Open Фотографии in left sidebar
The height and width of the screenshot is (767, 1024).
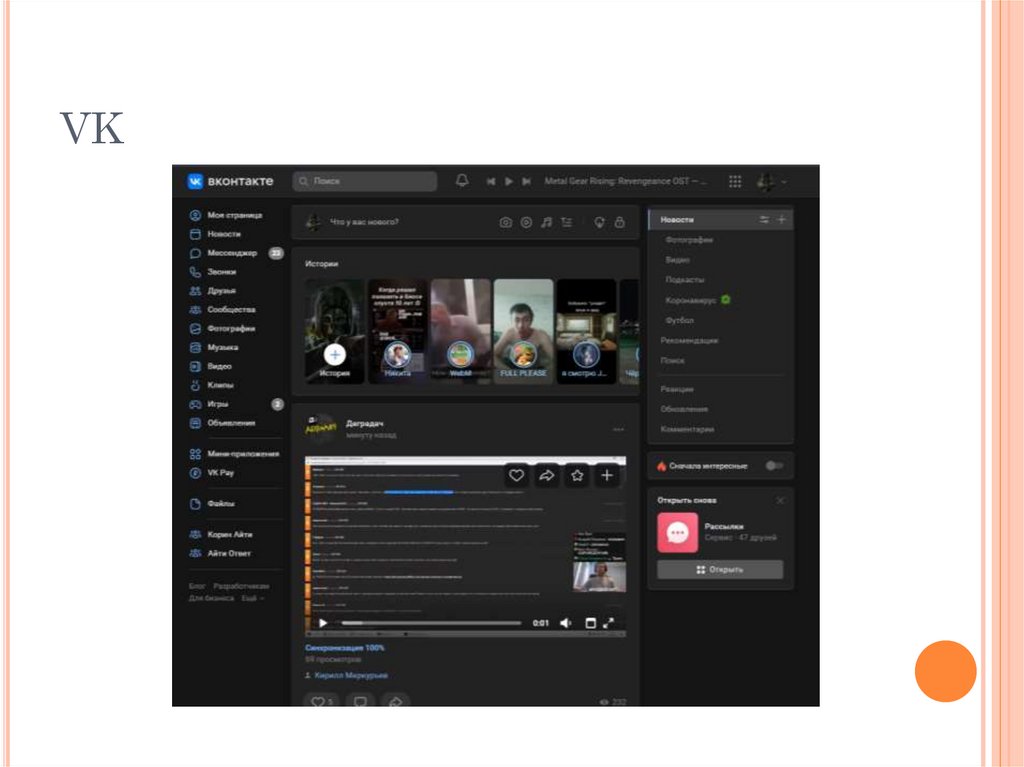(222, 329)
